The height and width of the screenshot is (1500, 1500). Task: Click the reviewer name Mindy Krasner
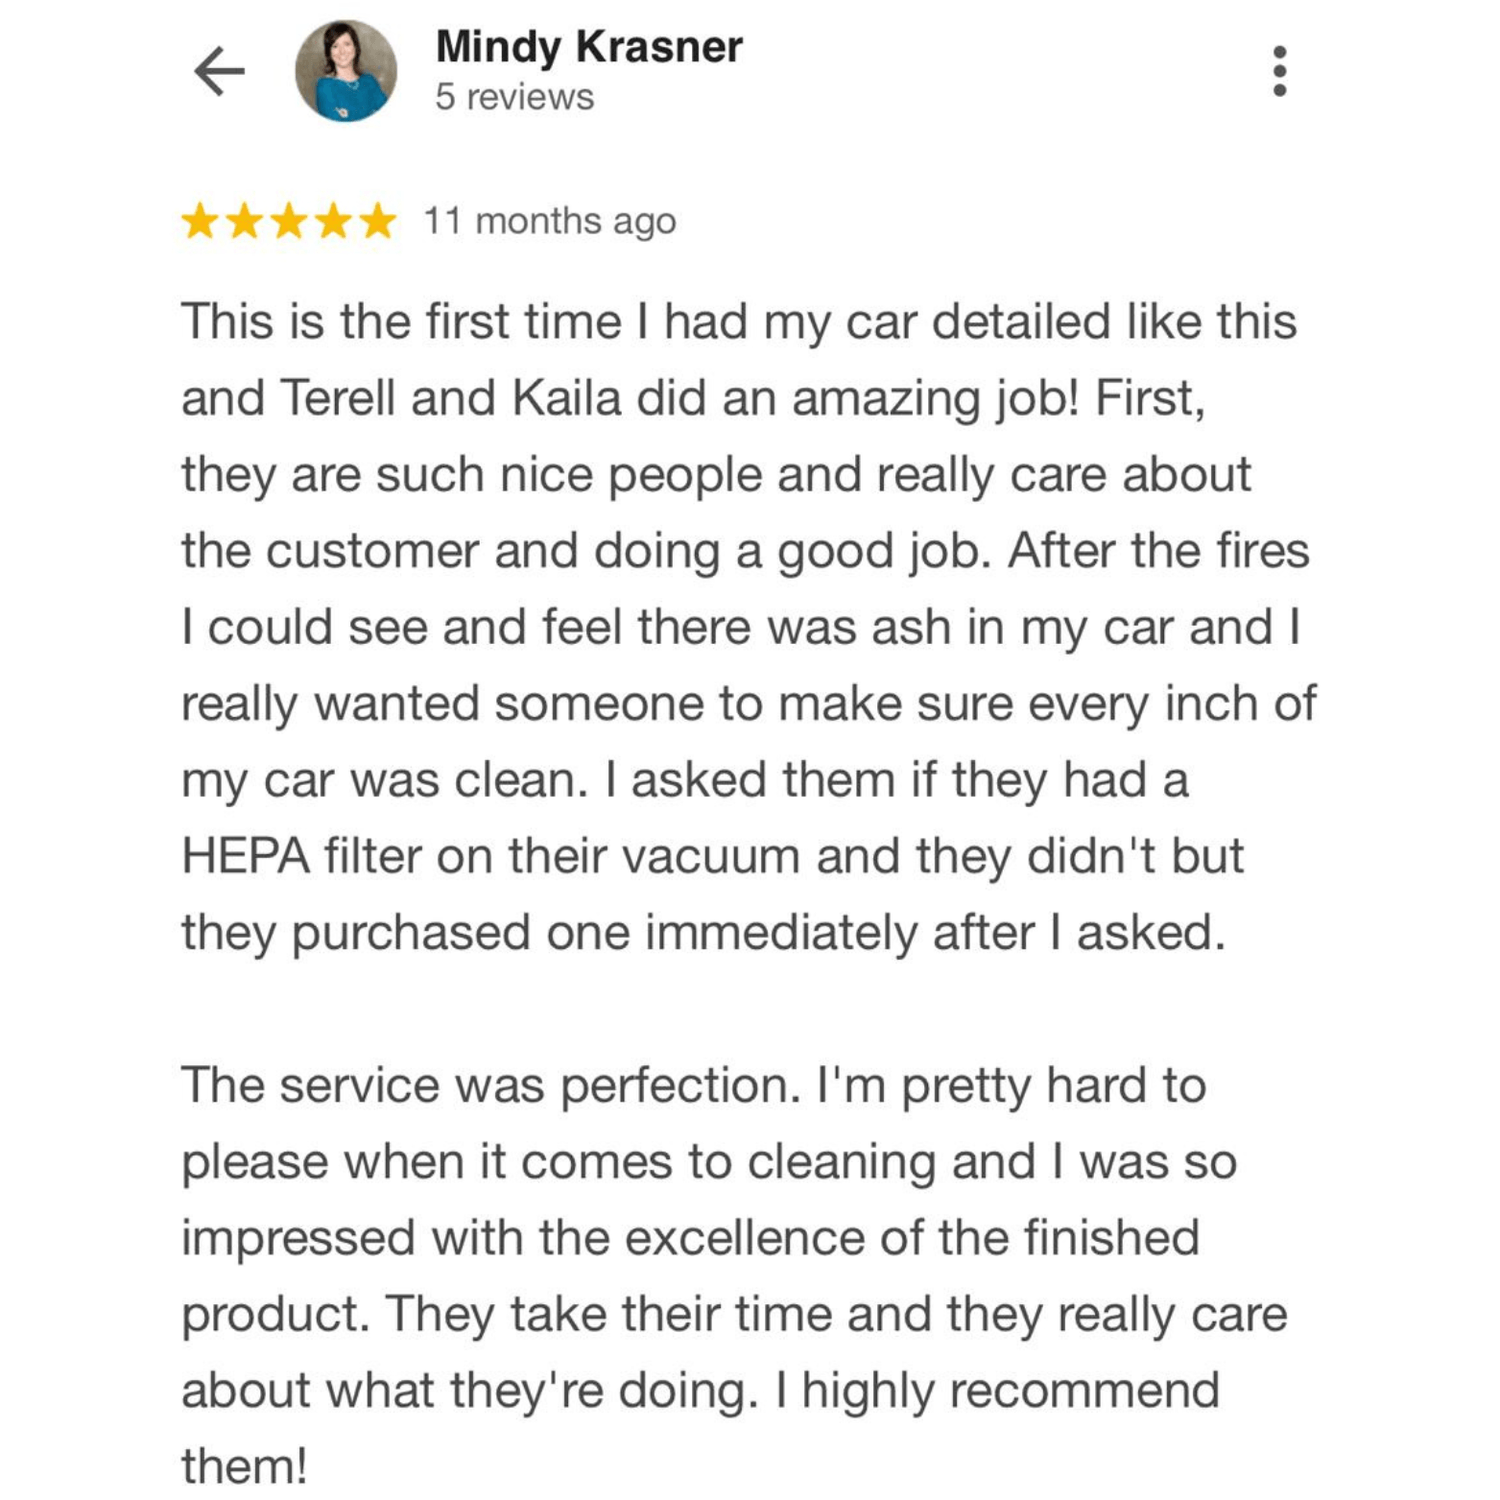pyautogui.click(x=589, y=47)
